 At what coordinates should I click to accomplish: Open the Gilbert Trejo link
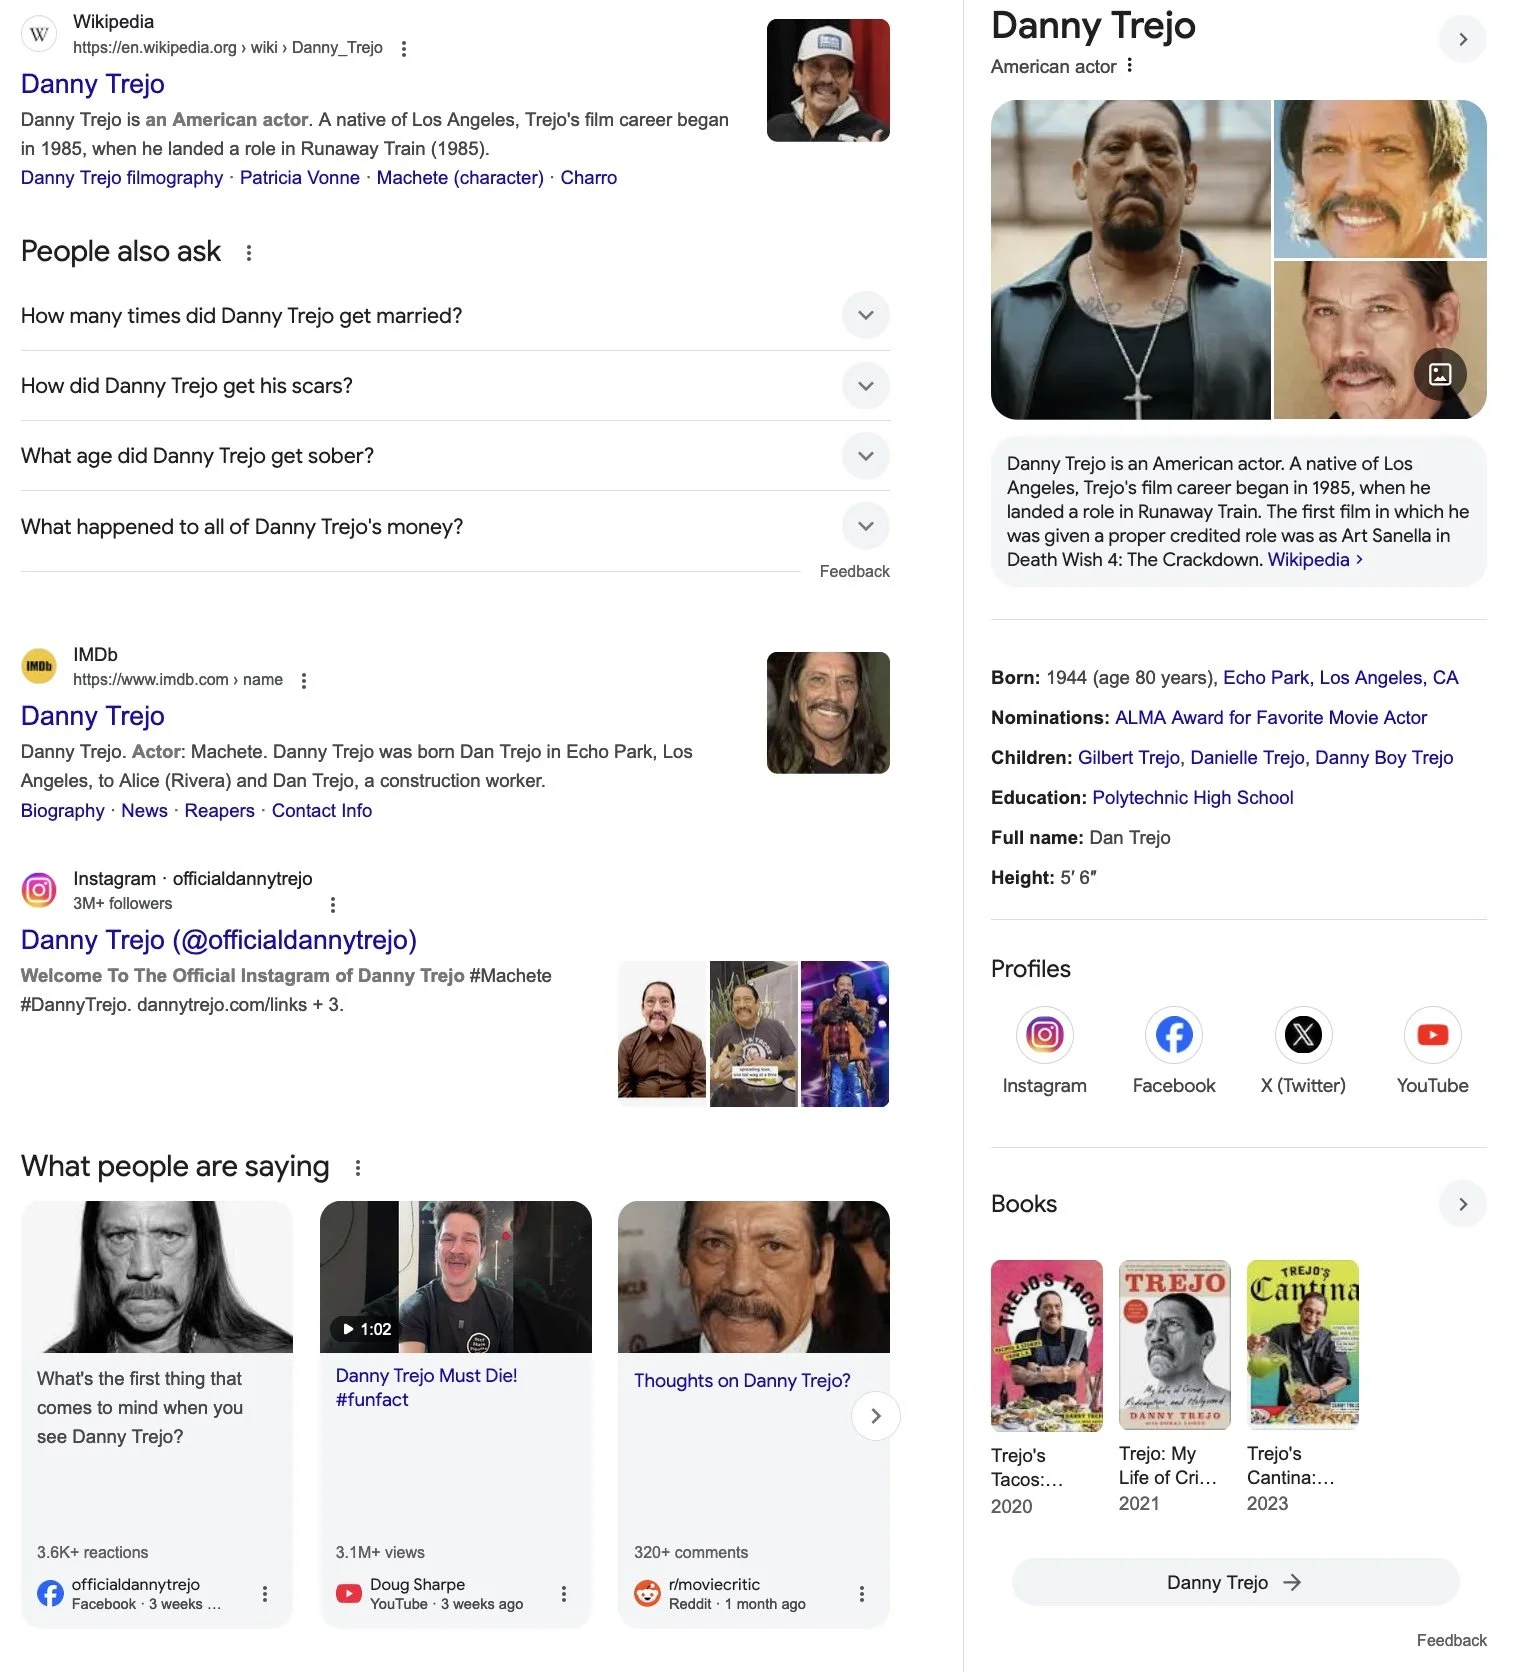(x=1129, y=758)
